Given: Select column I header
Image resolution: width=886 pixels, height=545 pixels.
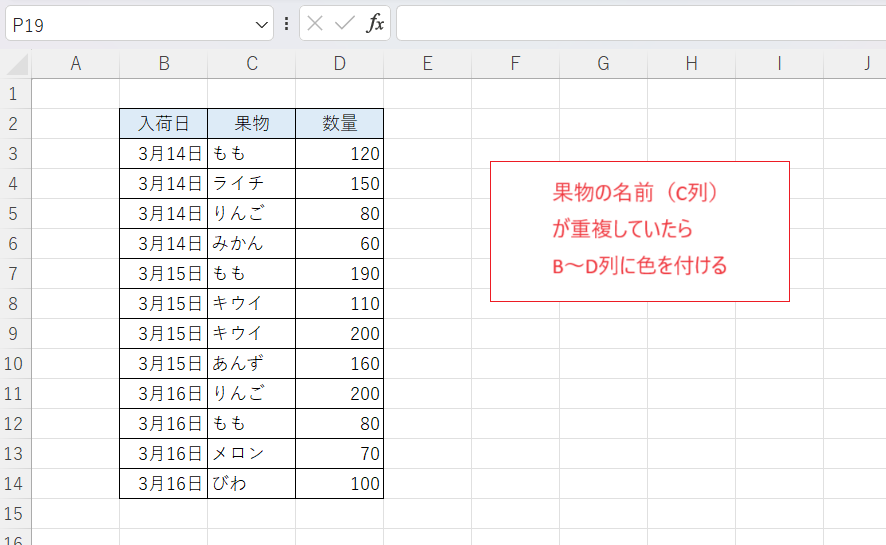Looking at the screenshot, I should point(779,64).
